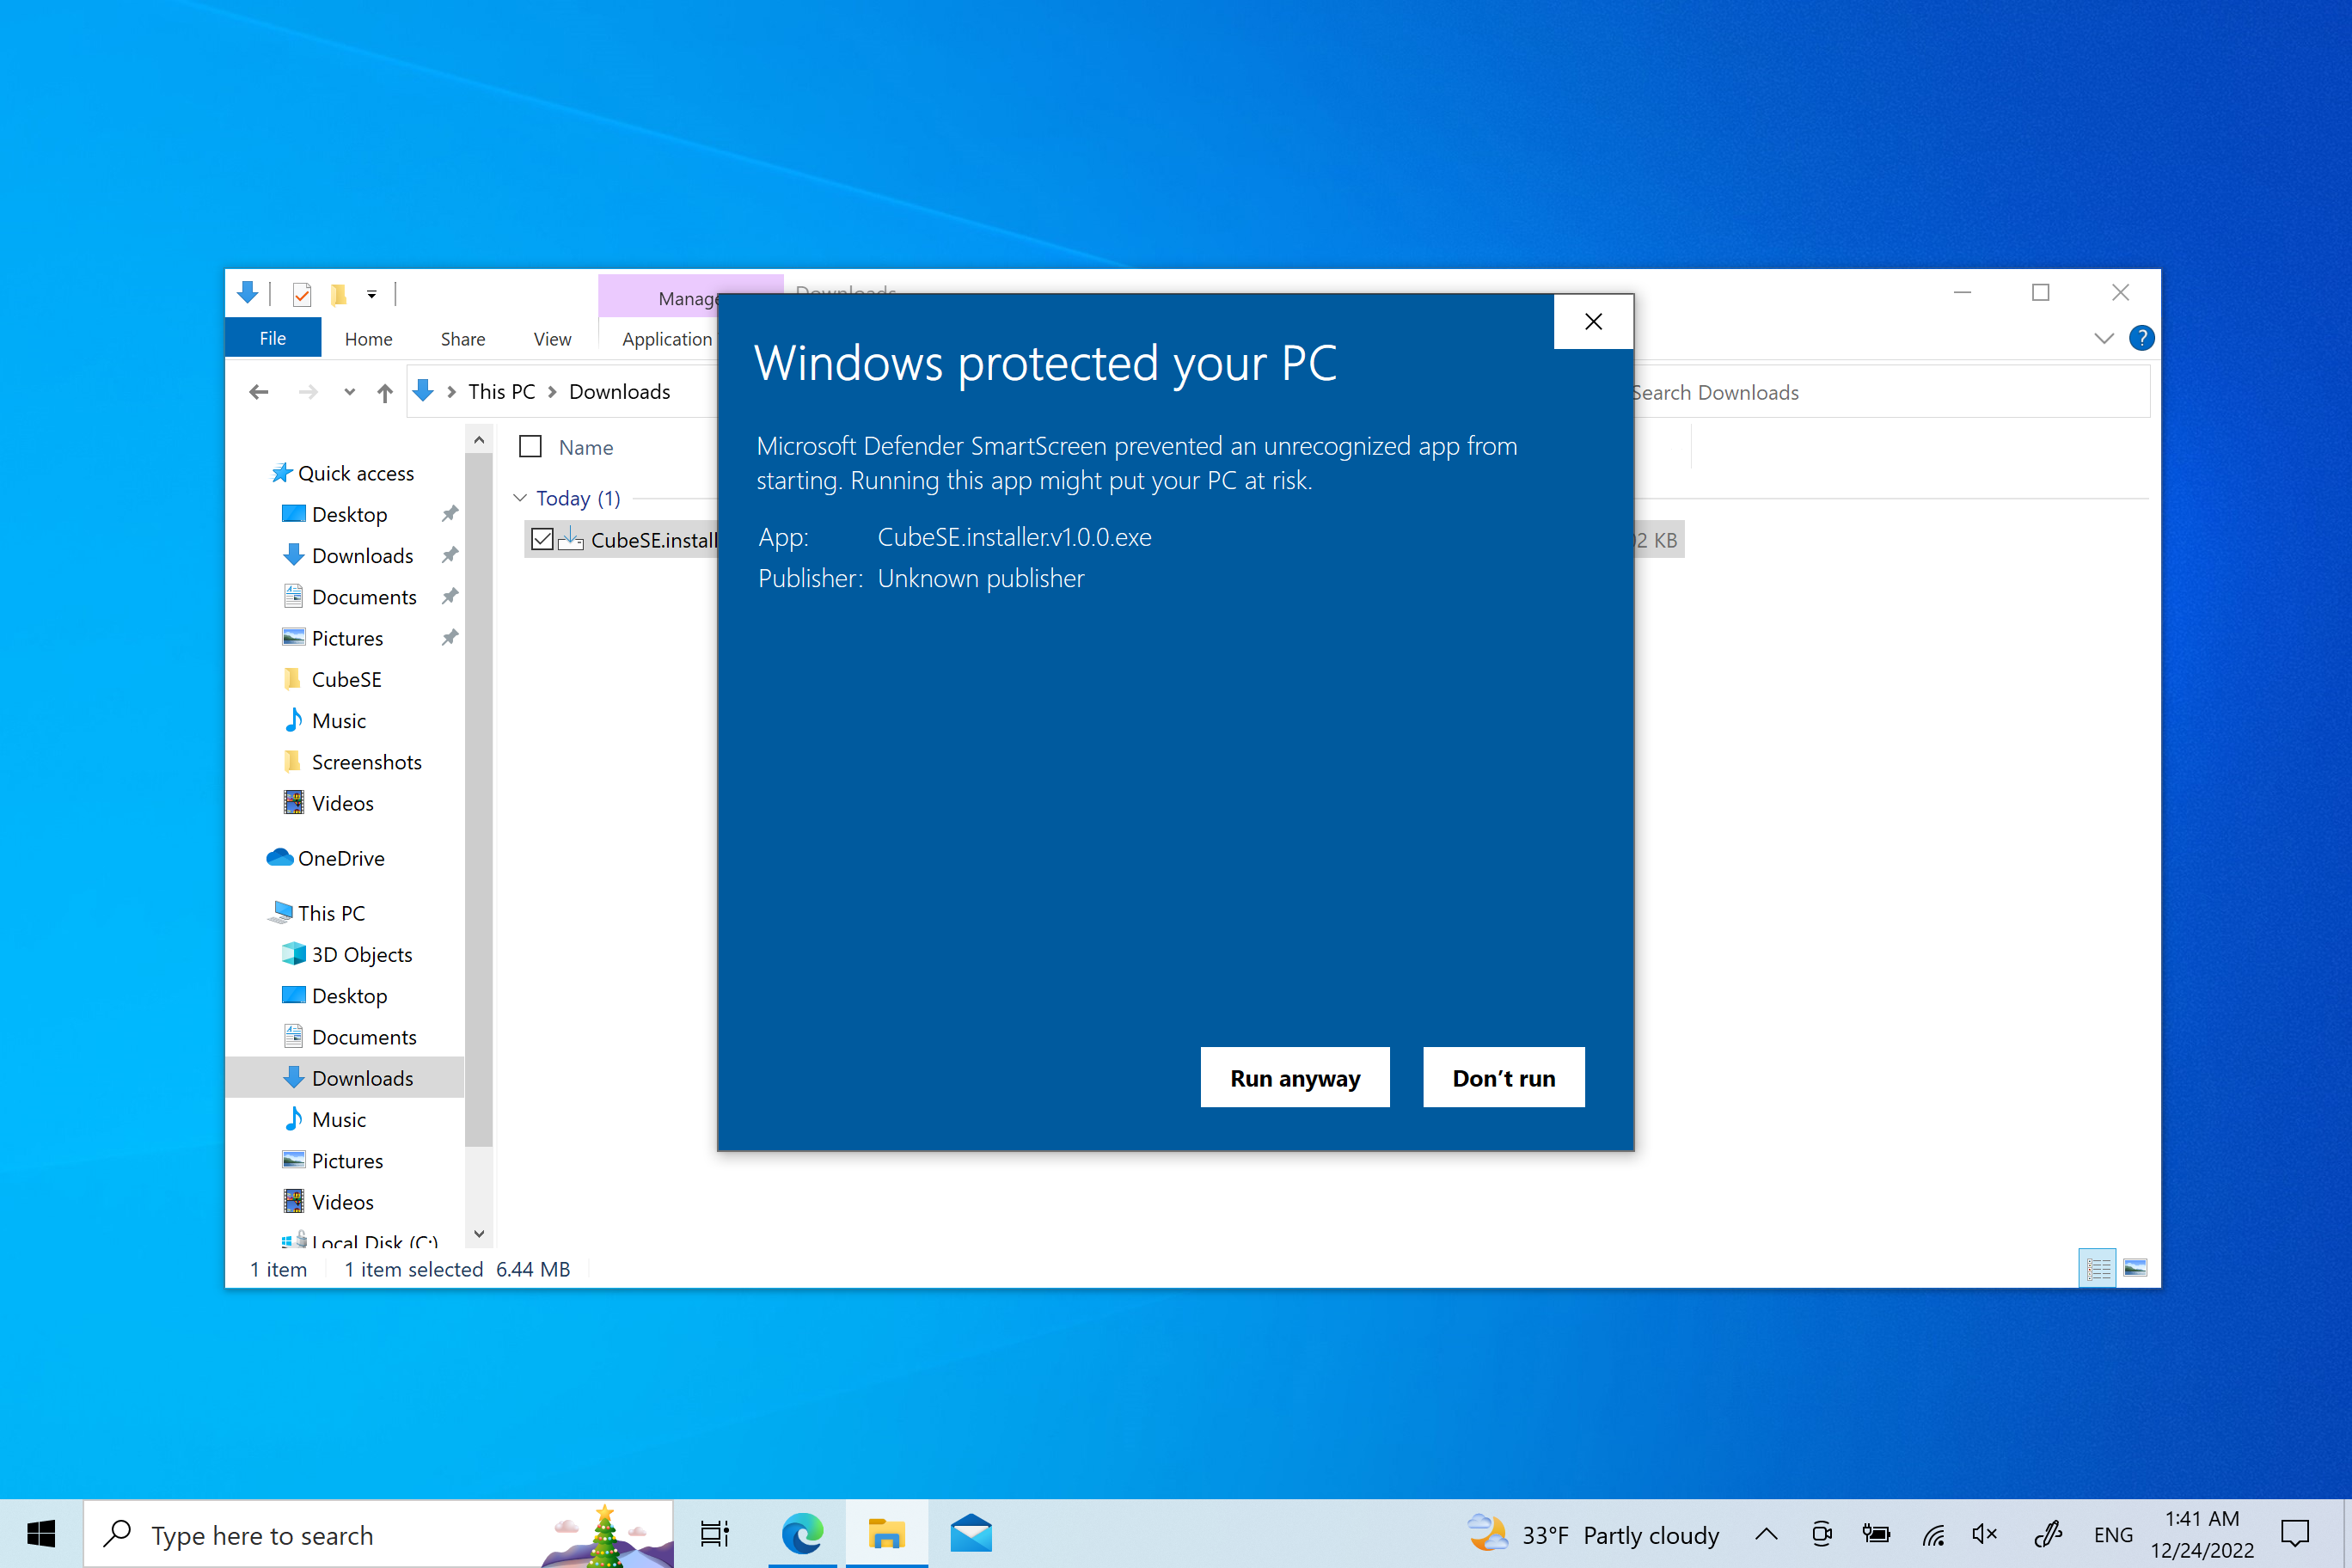Open Task View on taskbar
This screenshot has width=2352, height=1568.
[715, 1533]
